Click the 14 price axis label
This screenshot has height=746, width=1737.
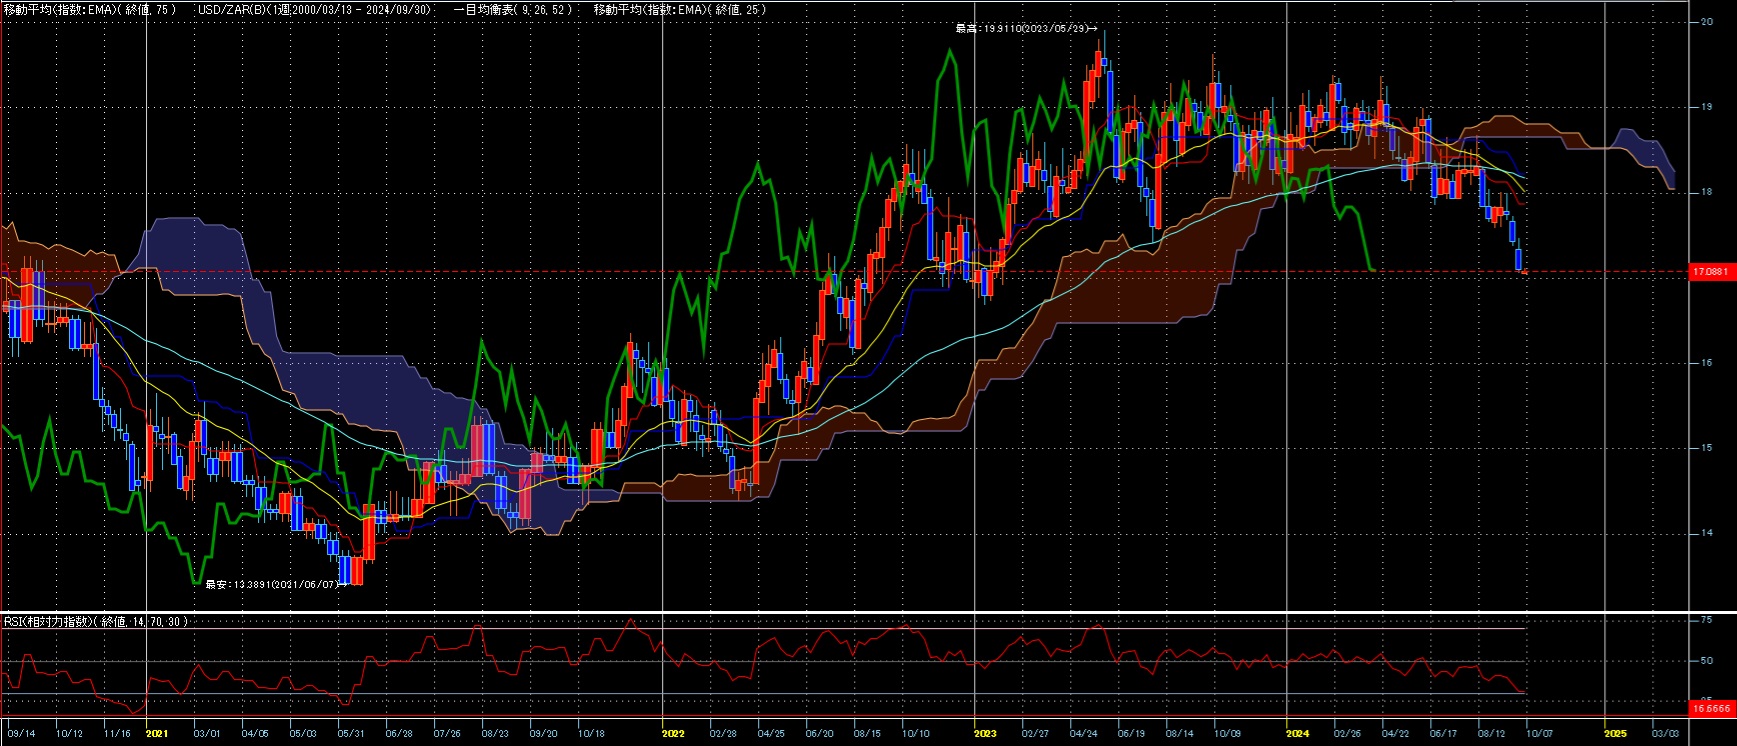1707,533
